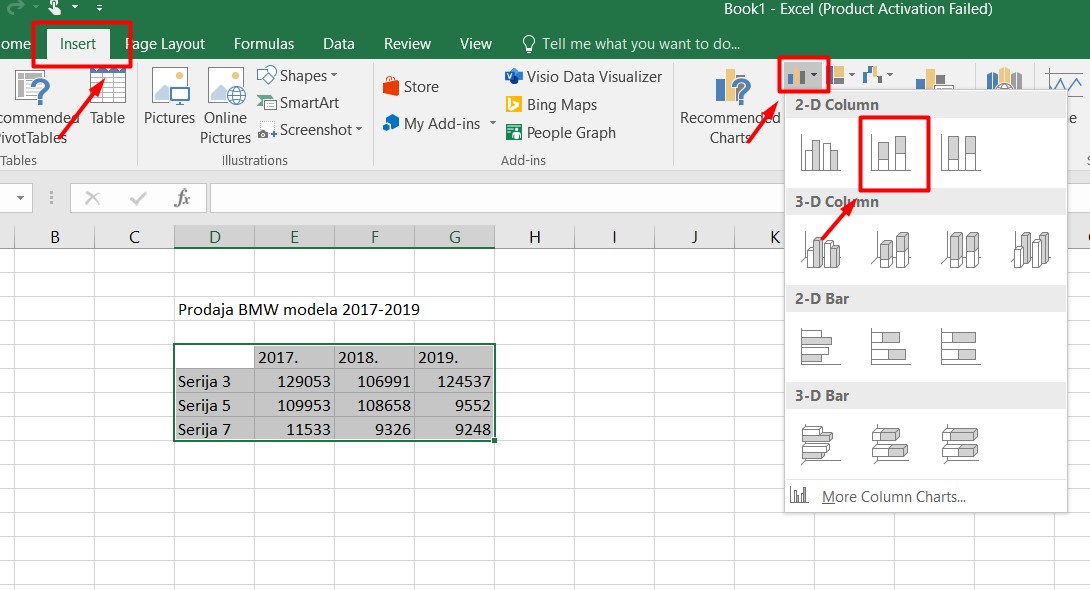Screen dimensions: 1090x590
Task: Click the 3D Map icon
Action: click(x=1004, y=79)
